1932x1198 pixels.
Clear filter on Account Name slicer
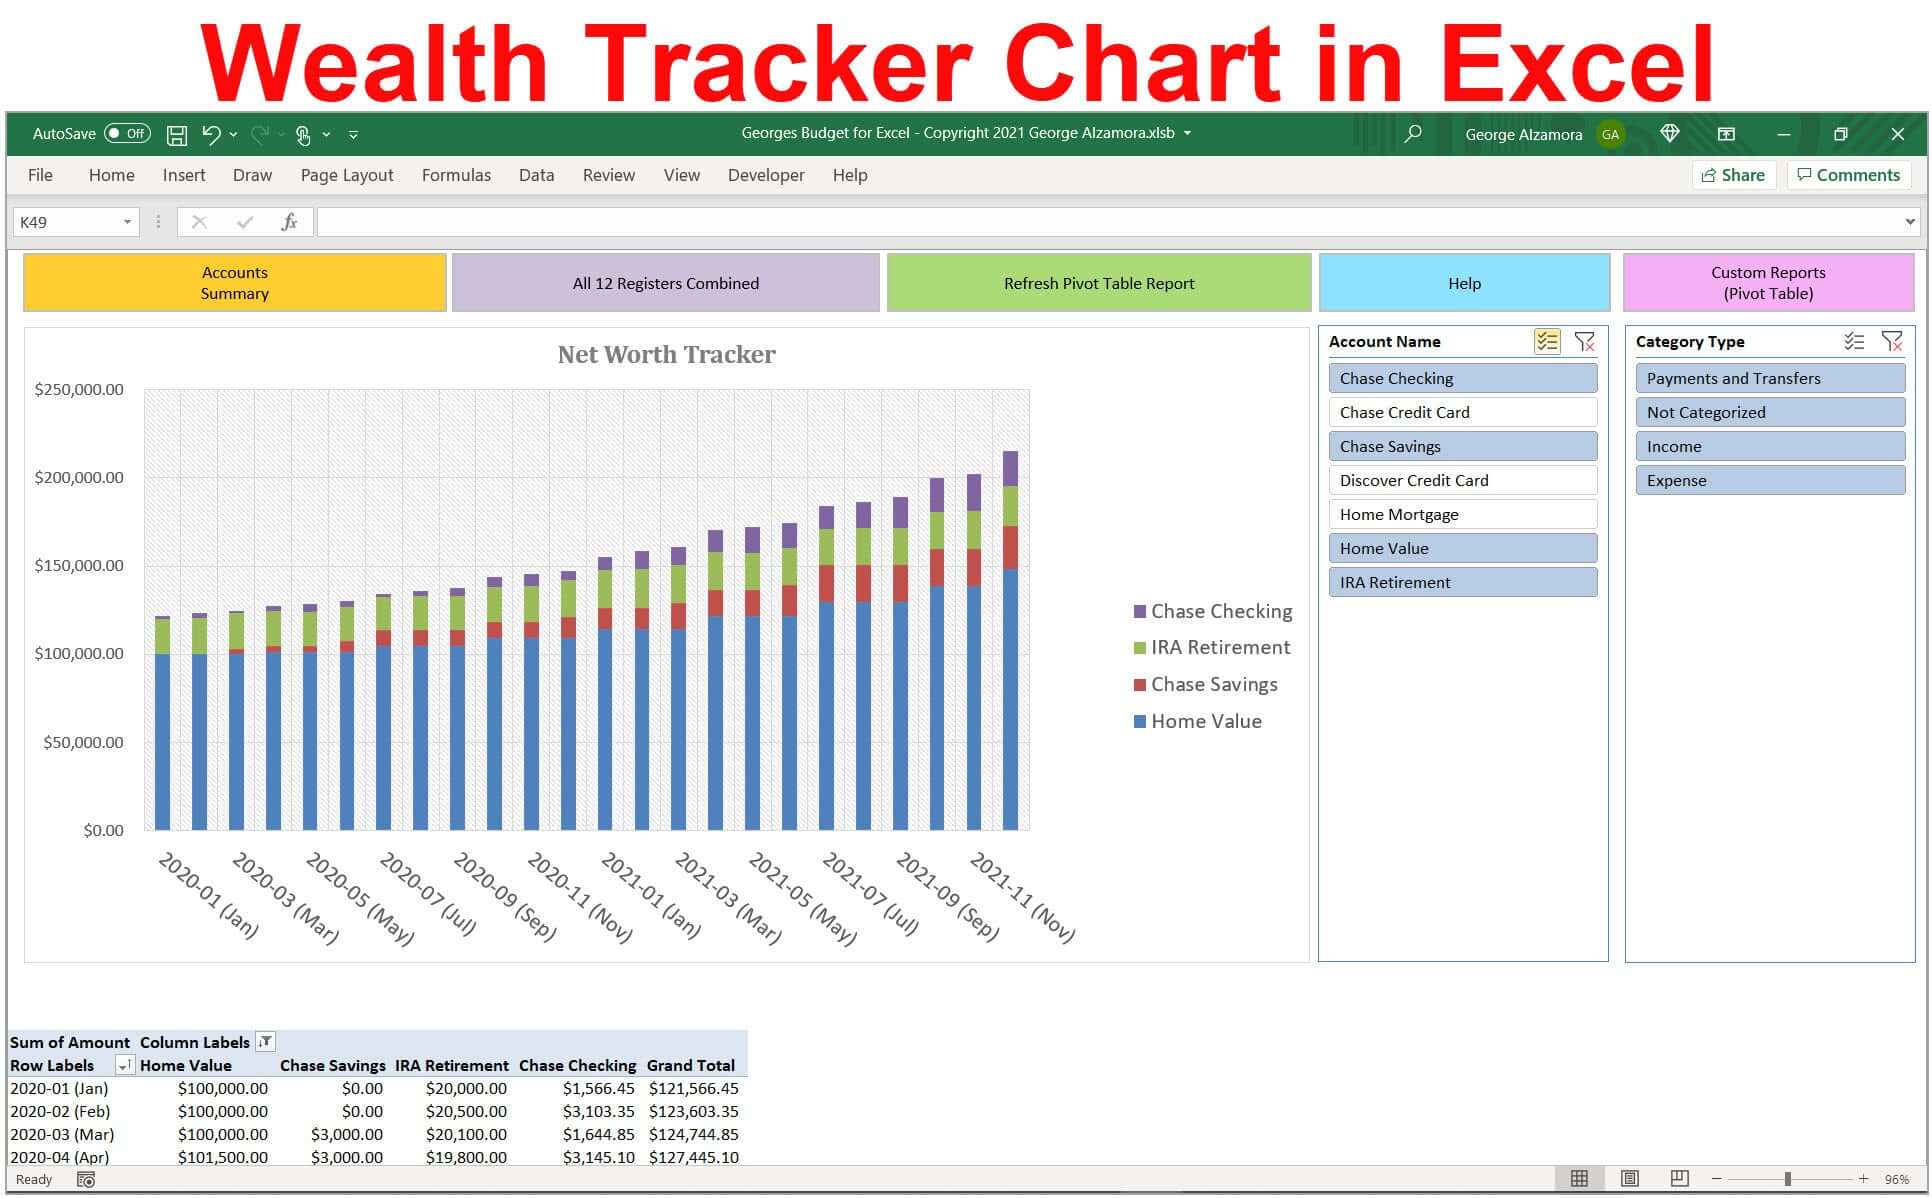coord(1585,342)
